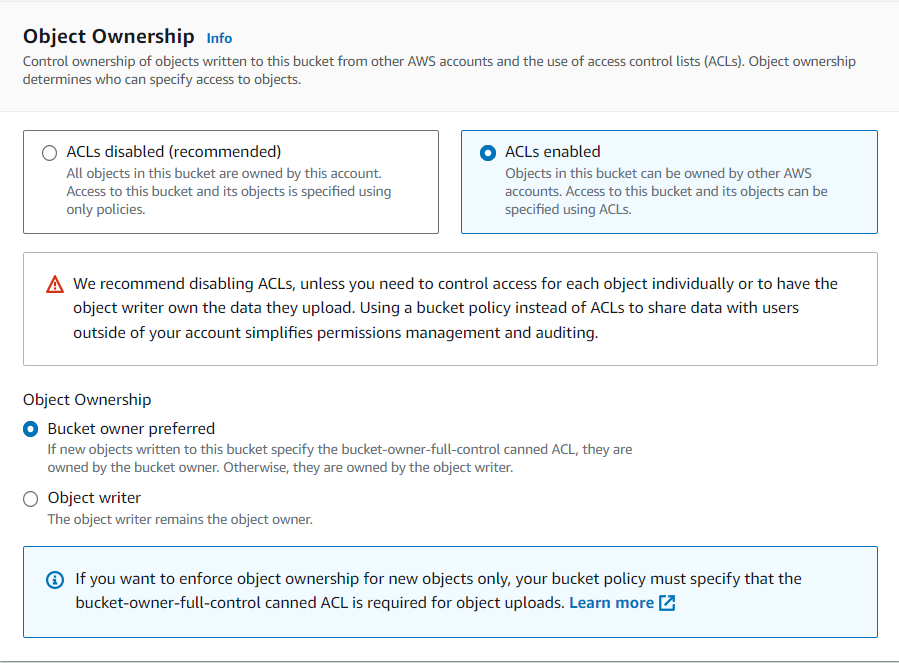899x663 pixels.
Task: Click the Object Ownership main heading
Action: [108, 36]
